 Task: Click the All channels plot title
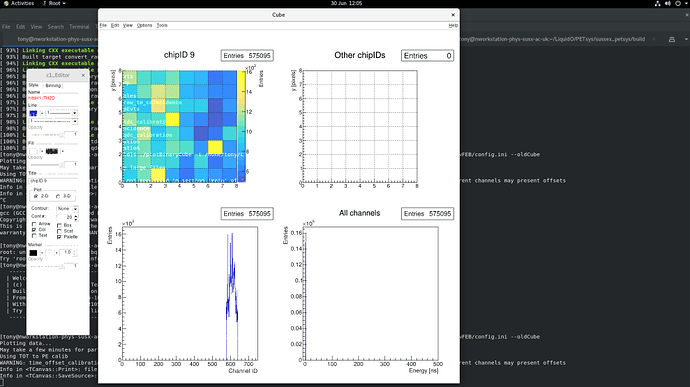point(360,213)
